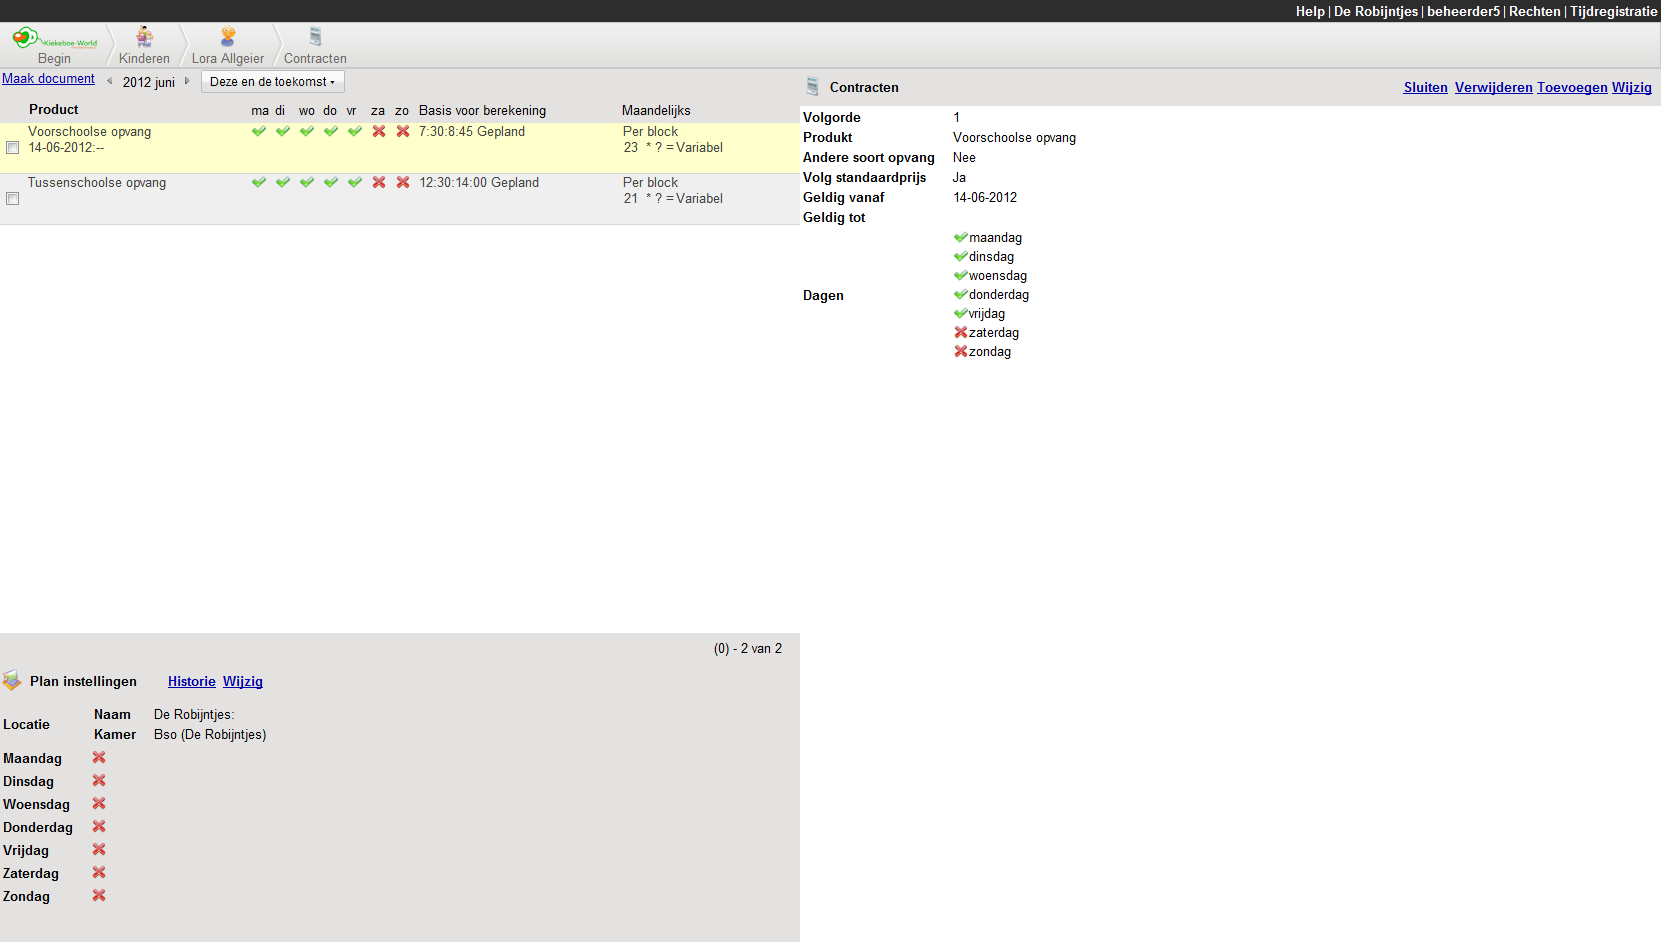Image resolution: width=1661 pixels, height=942 pixels.
Task: Open Help in the top menu
Action: (1309, 11)
